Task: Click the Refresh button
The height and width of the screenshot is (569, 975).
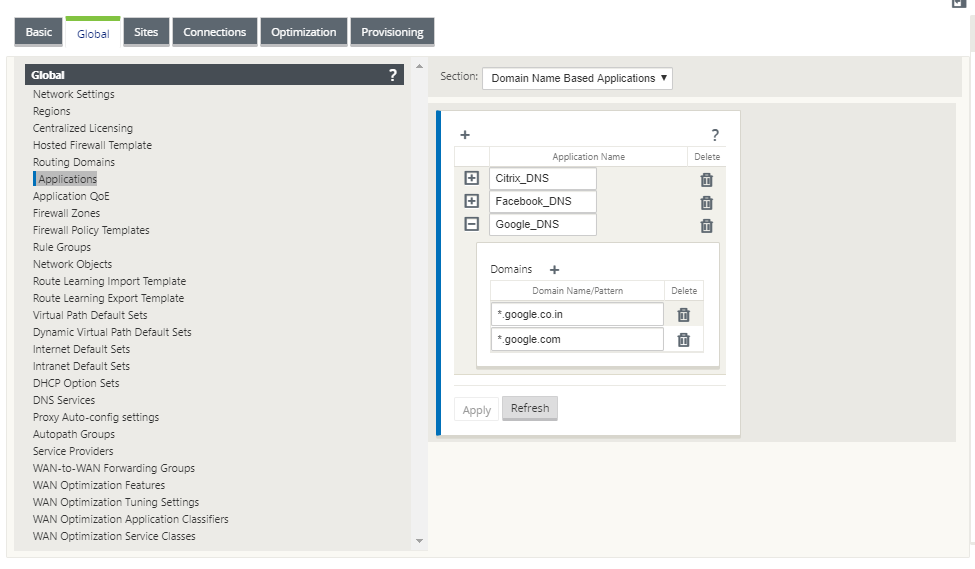Action: click(530, 409)
